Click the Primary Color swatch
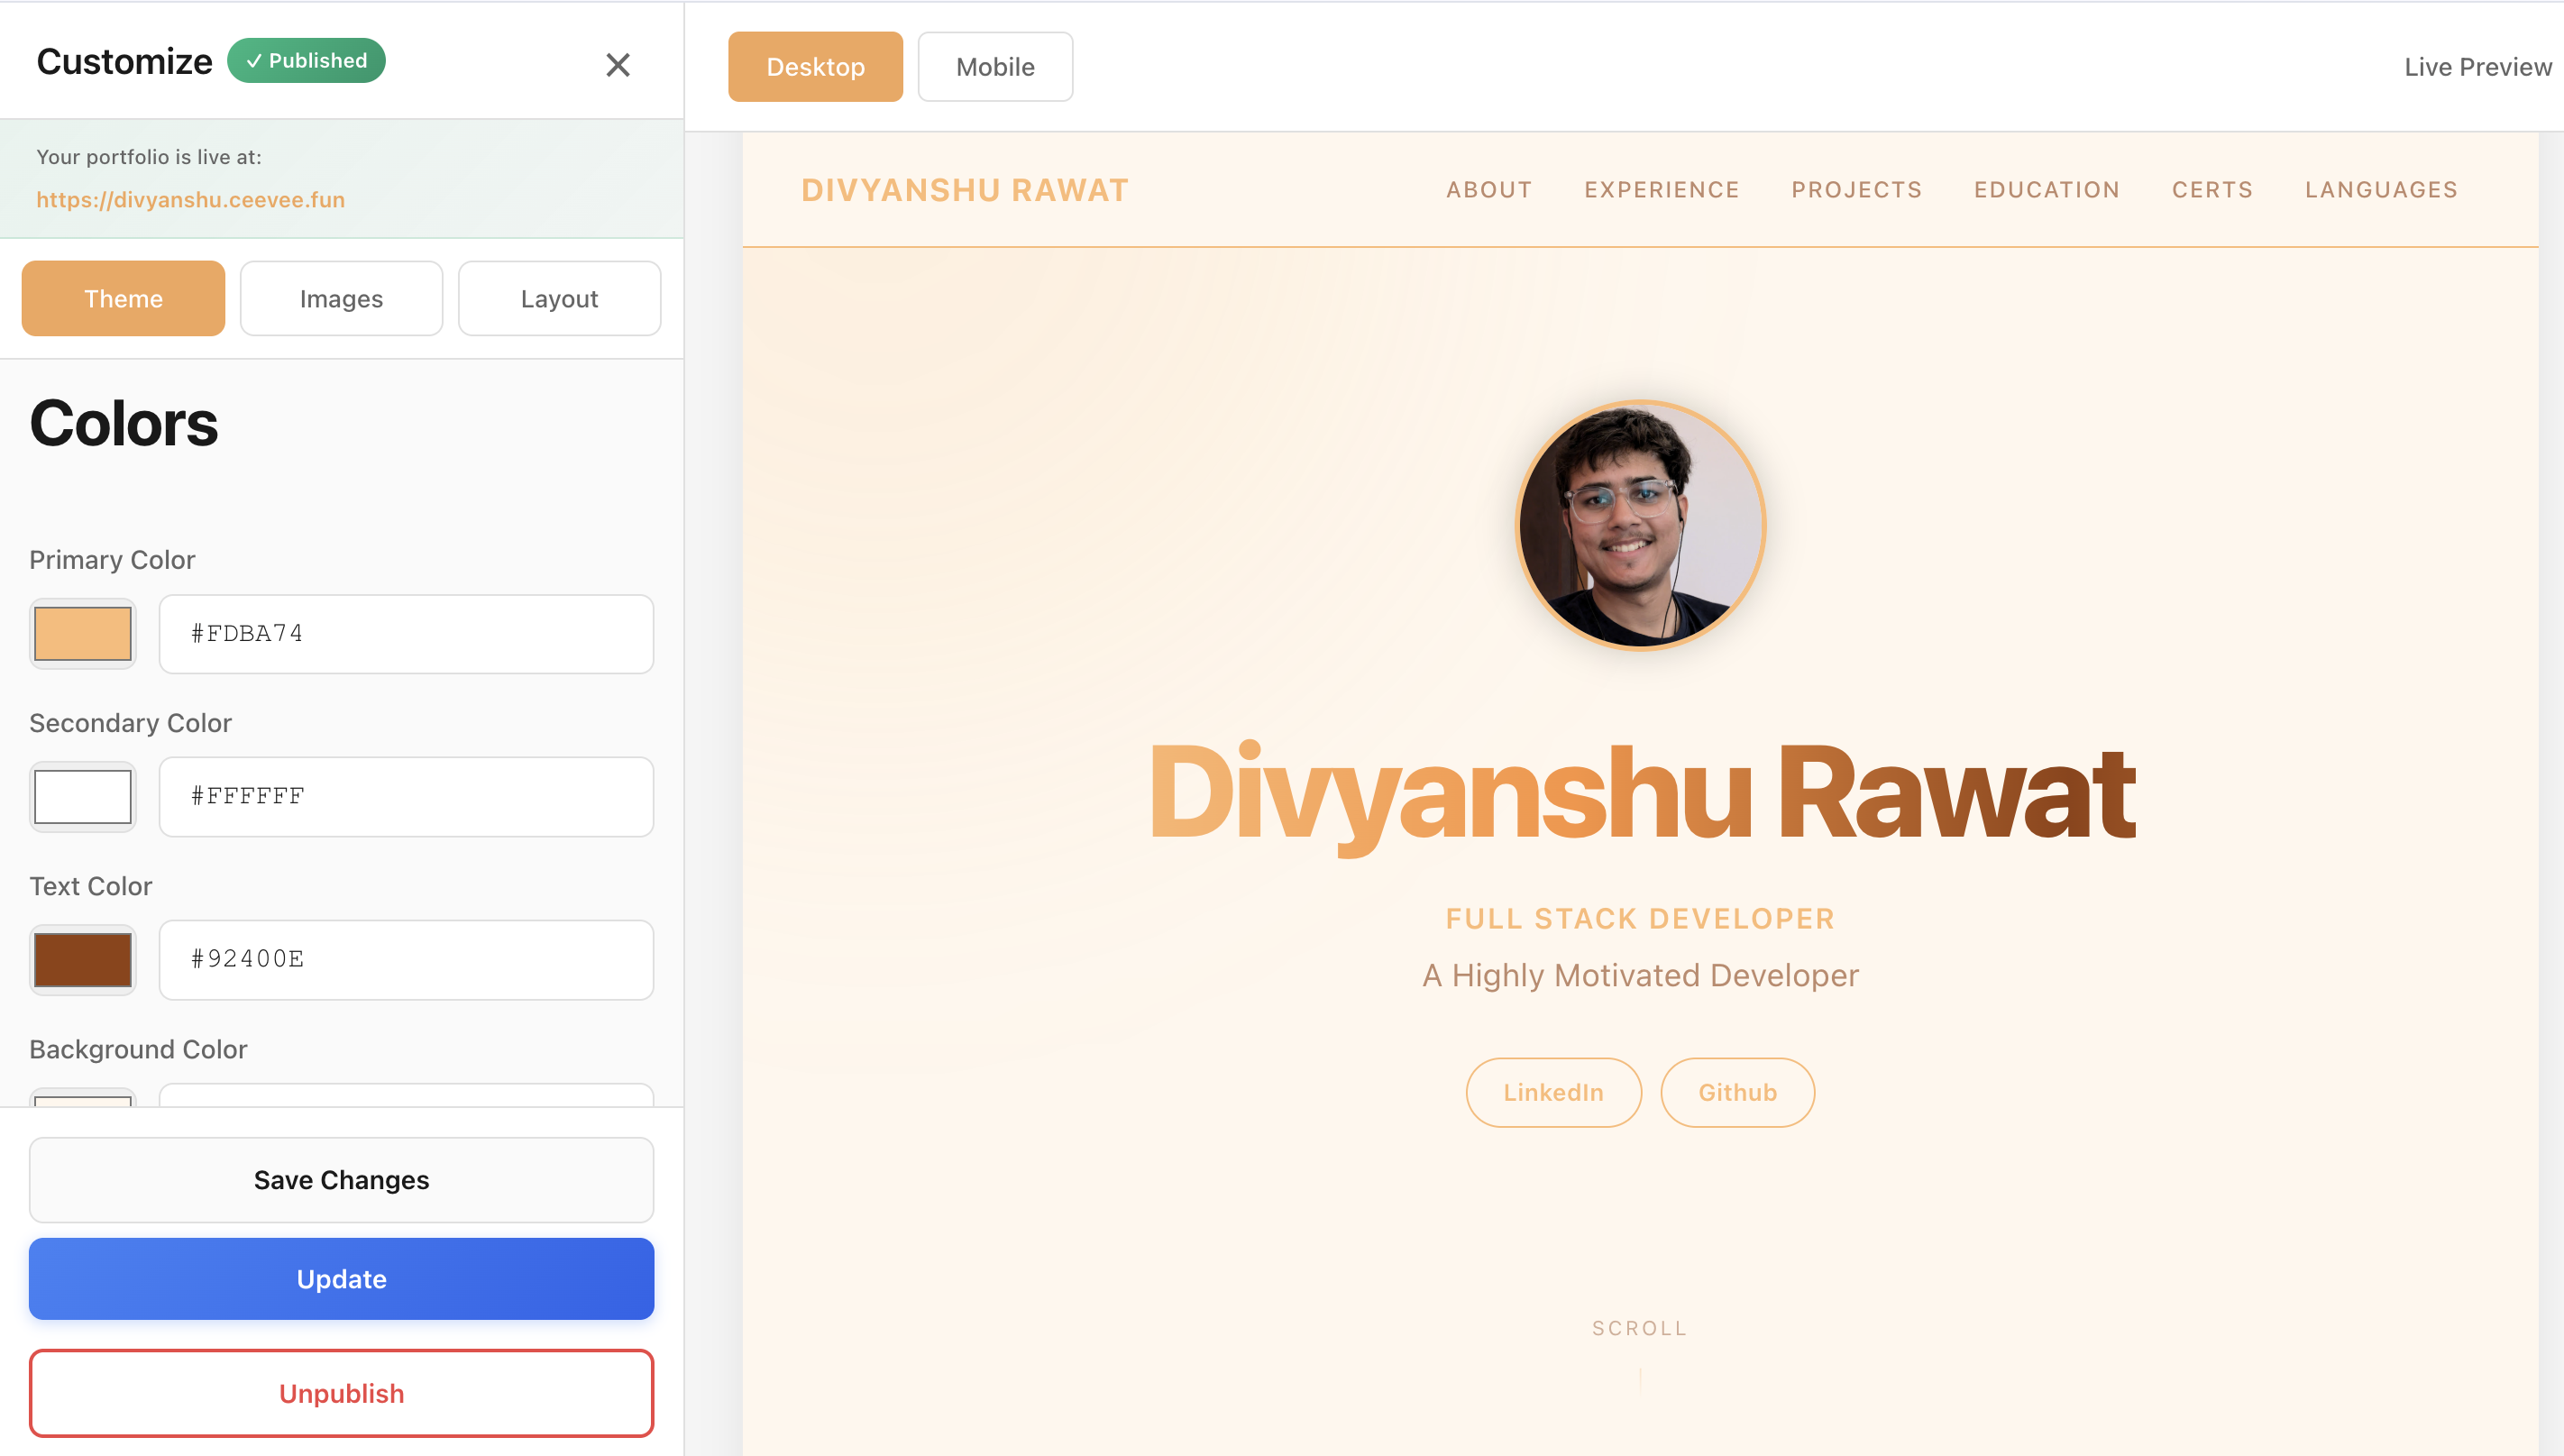The width and height of the screenshot is (2564, 1456). [x=83, y=634]
